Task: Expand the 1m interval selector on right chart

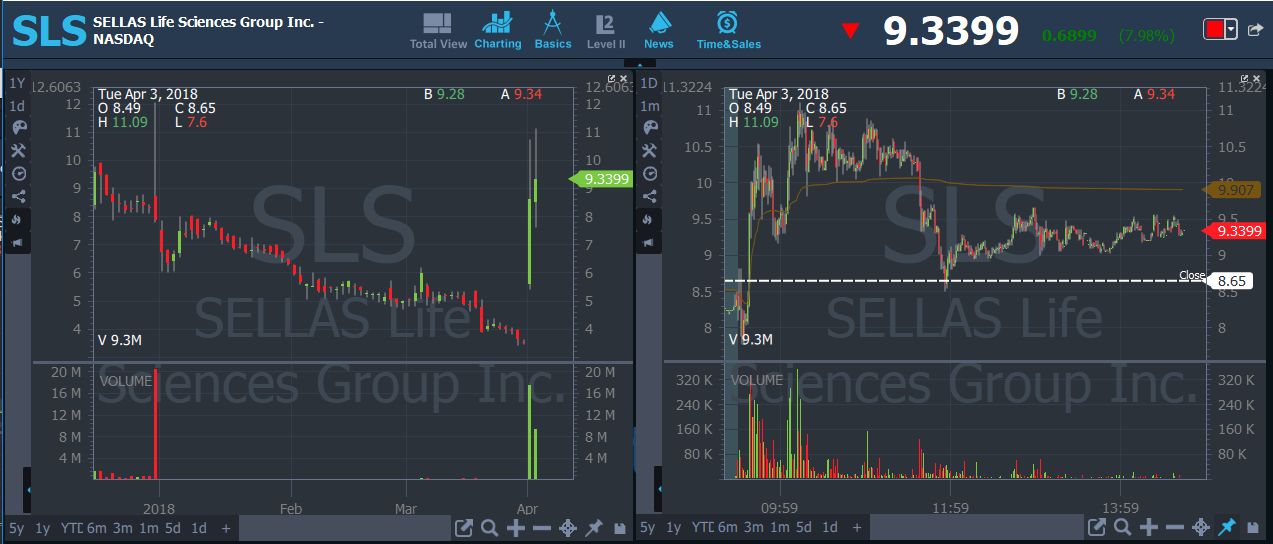Action: pos(649,106)
